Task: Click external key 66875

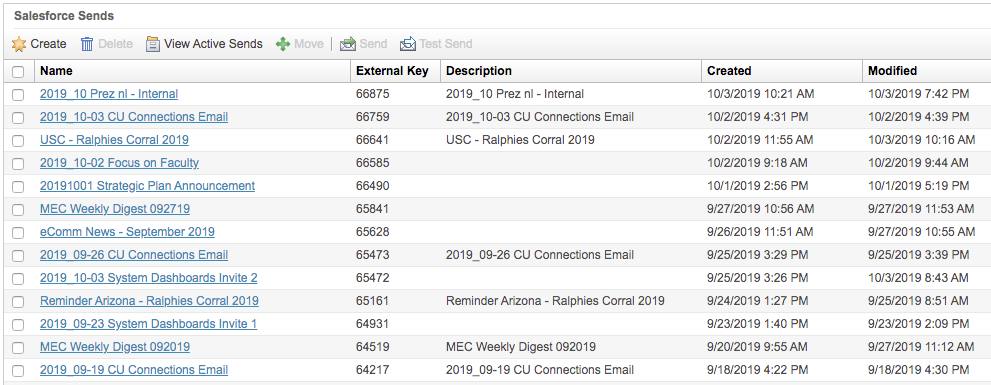Action: click(373, 94)
